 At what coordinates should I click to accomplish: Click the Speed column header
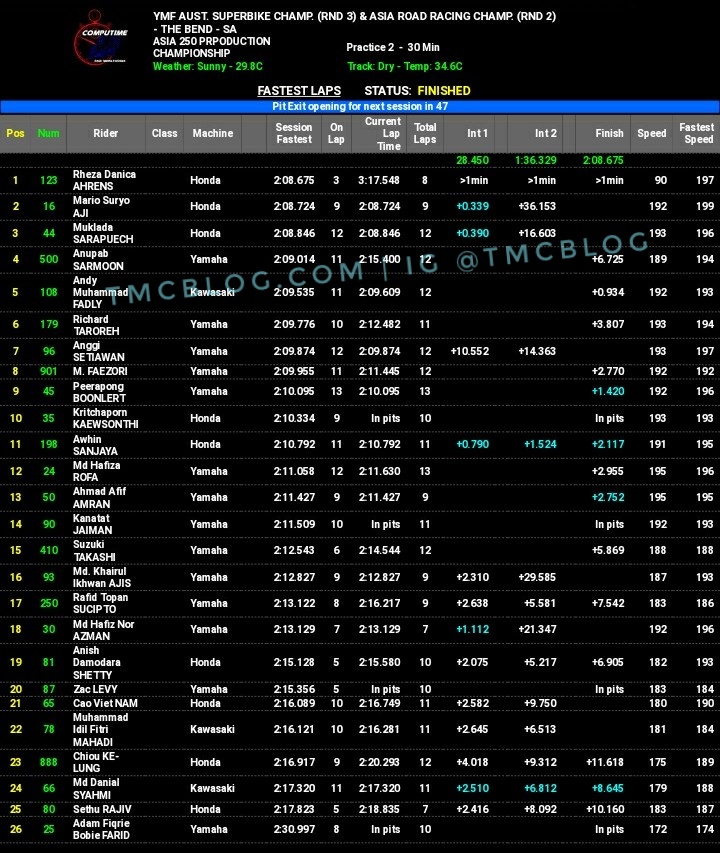point(651,133)
